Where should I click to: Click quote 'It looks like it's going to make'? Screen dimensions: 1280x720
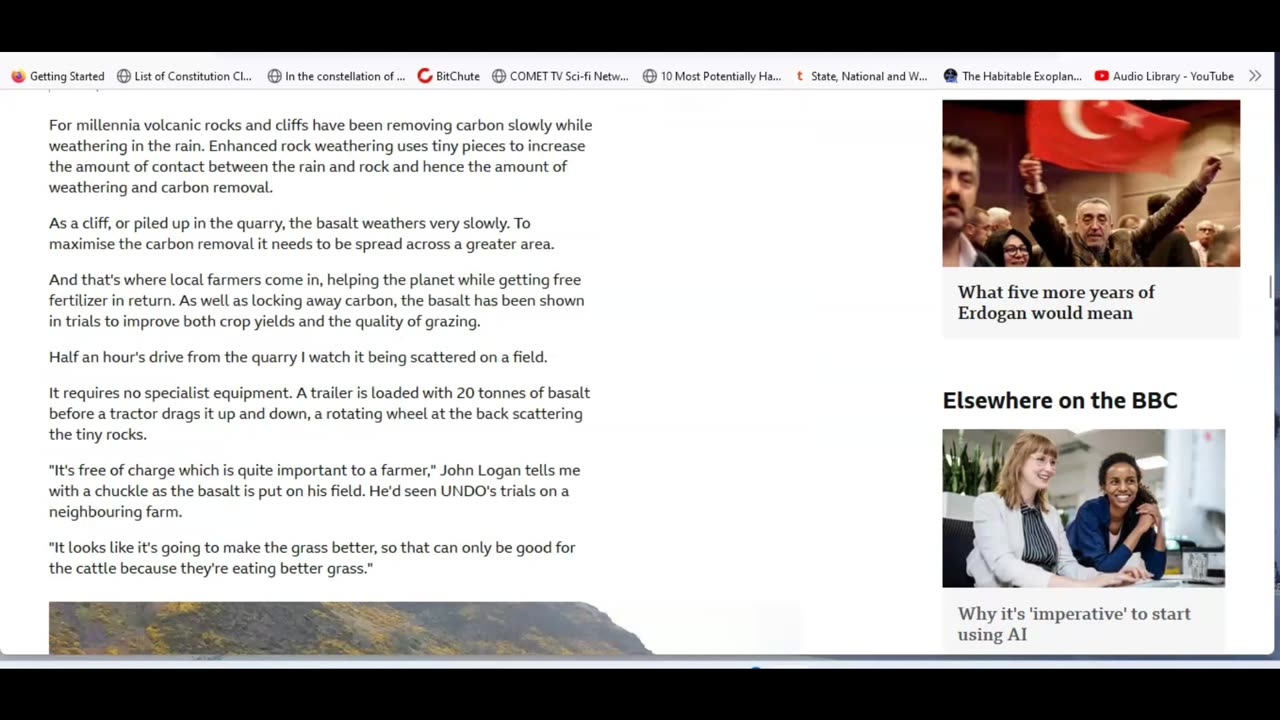(312, 558)
